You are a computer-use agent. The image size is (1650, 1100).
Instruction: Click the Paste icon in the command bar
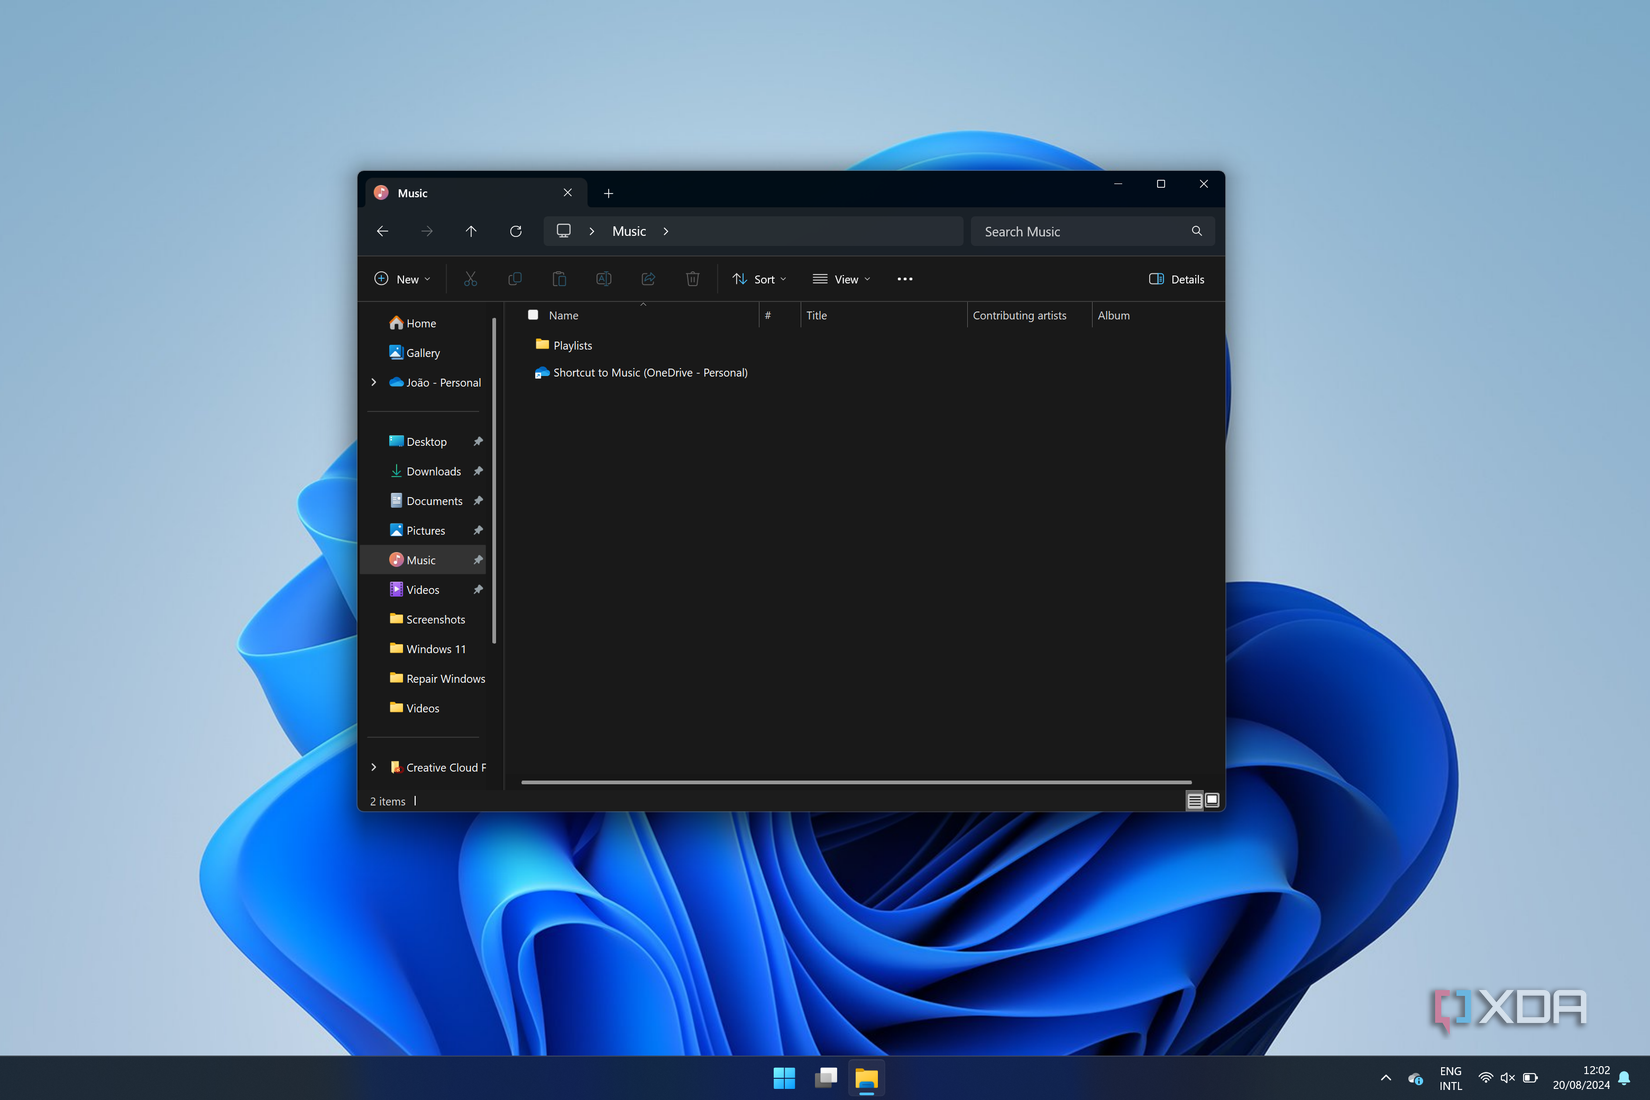click(559, 279)
